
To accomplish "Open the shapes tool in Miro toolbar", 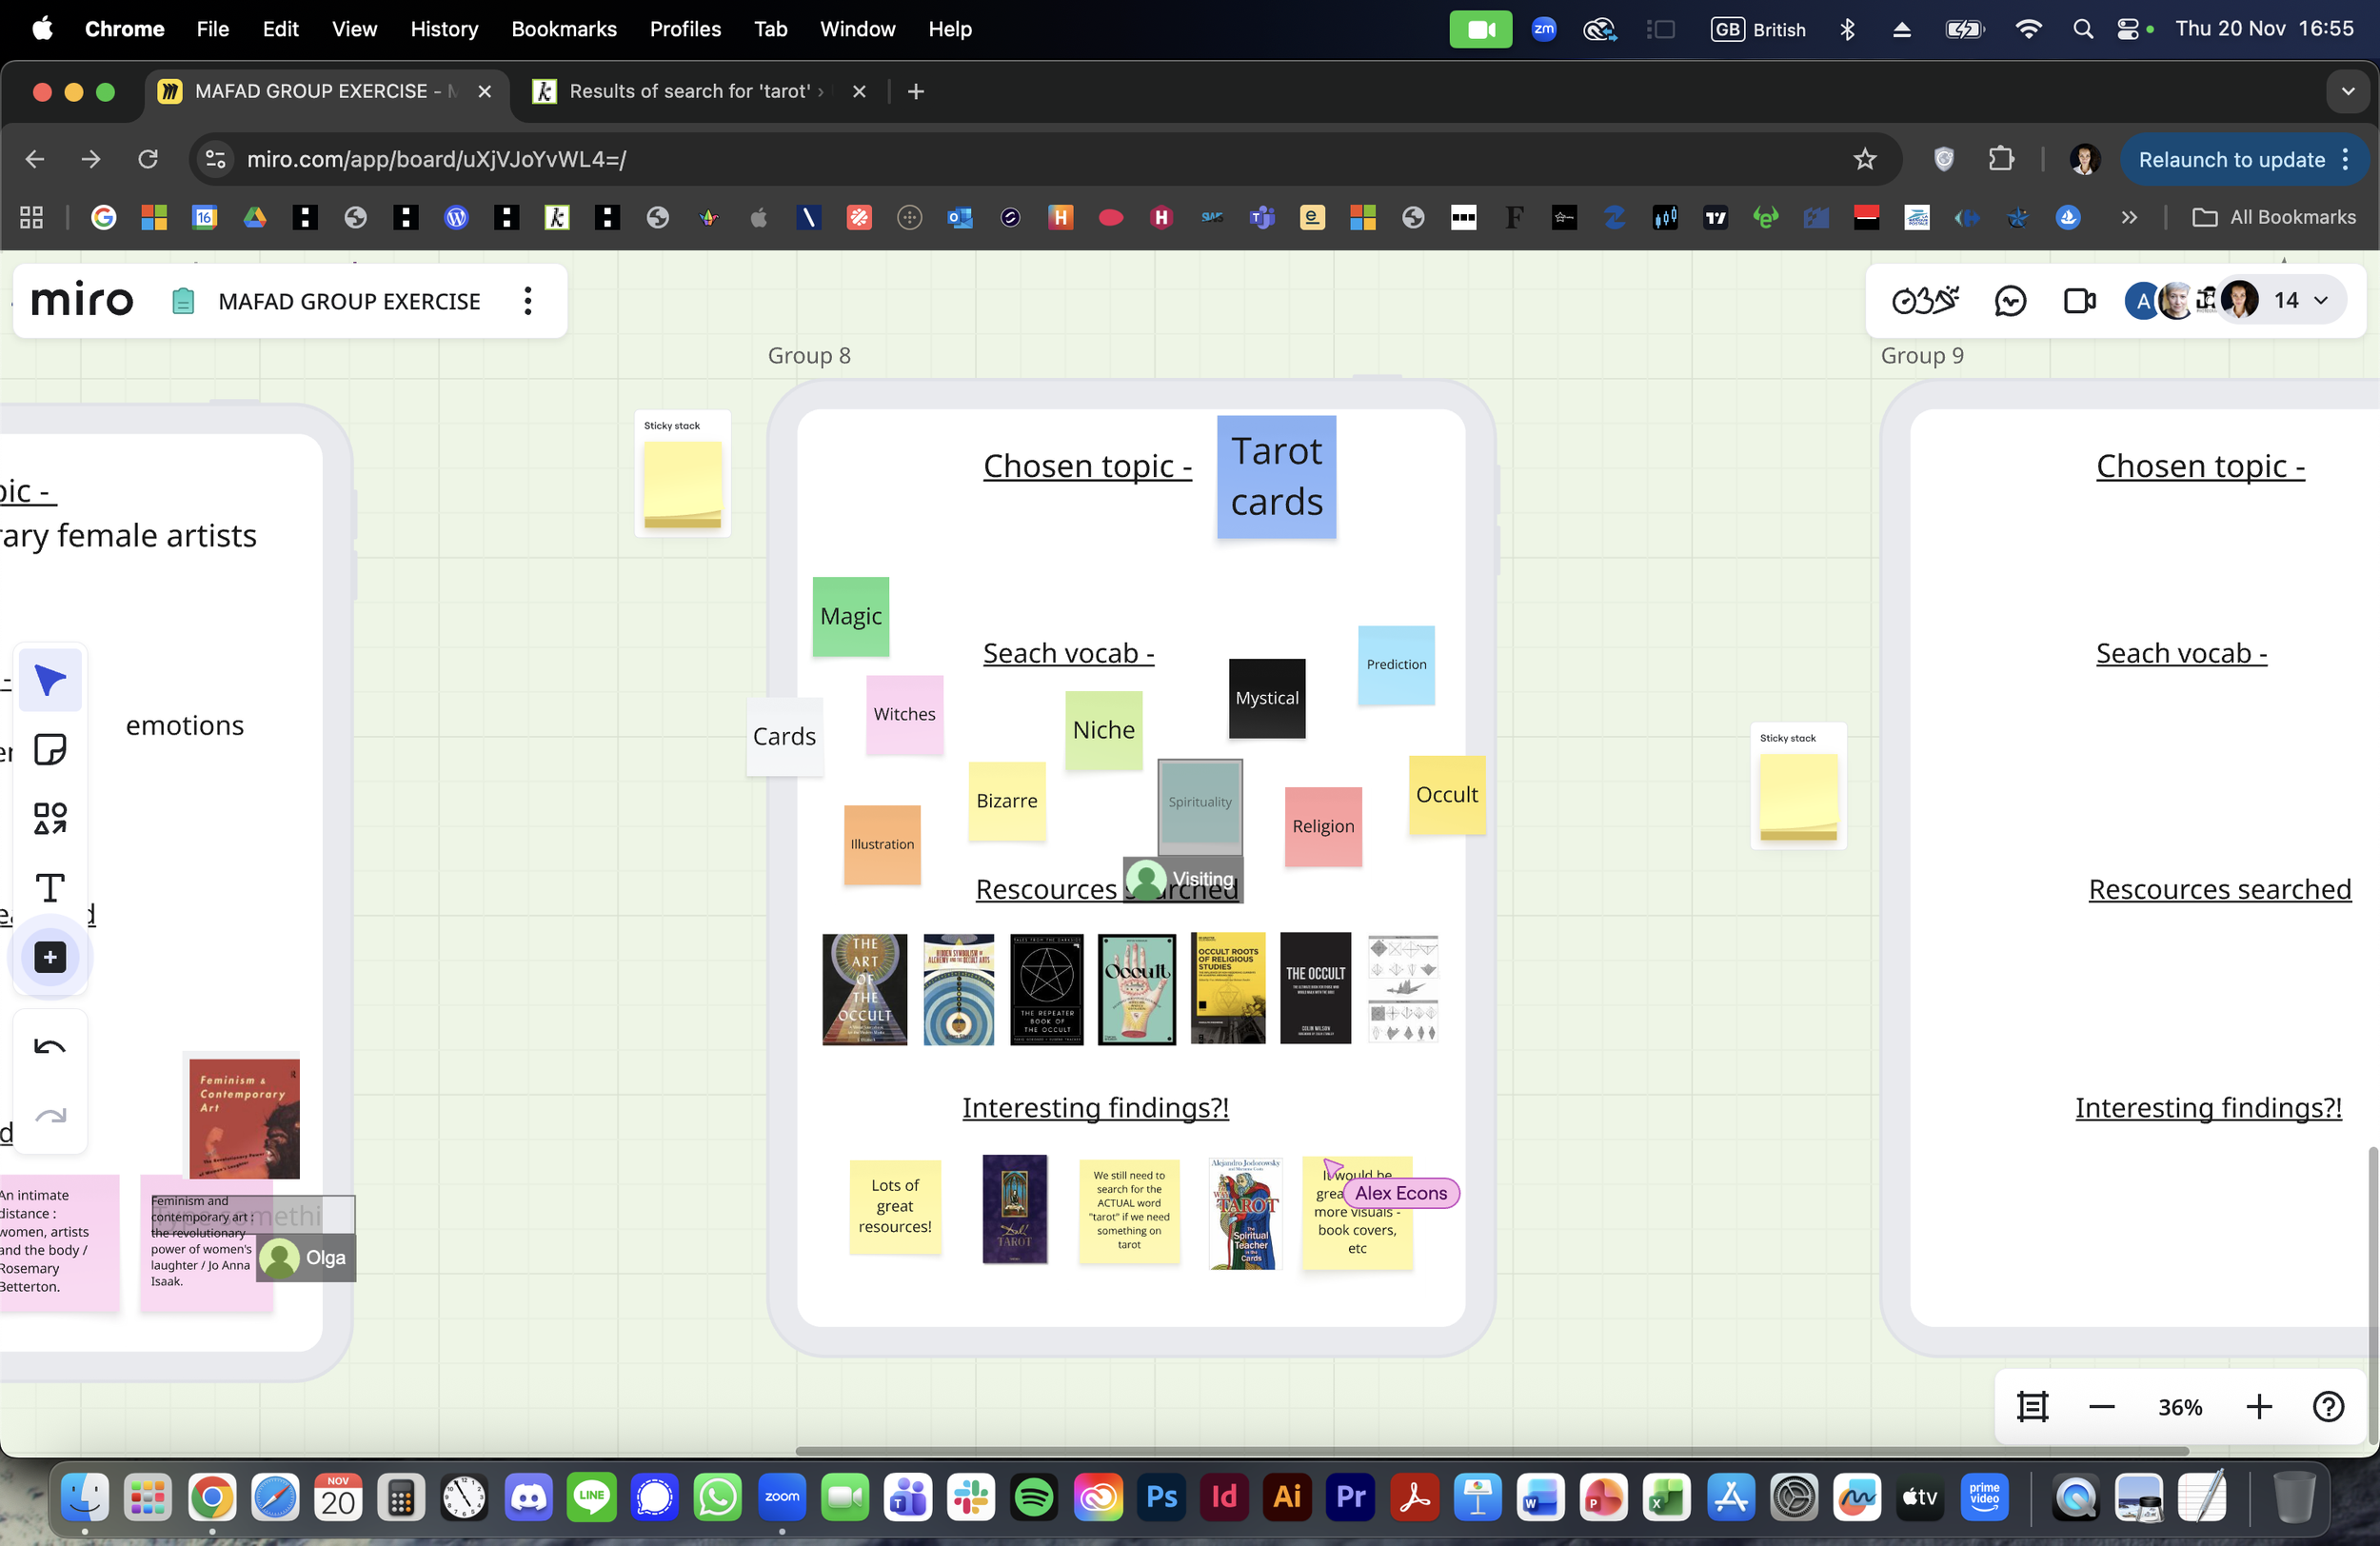I will pos(50,818).
